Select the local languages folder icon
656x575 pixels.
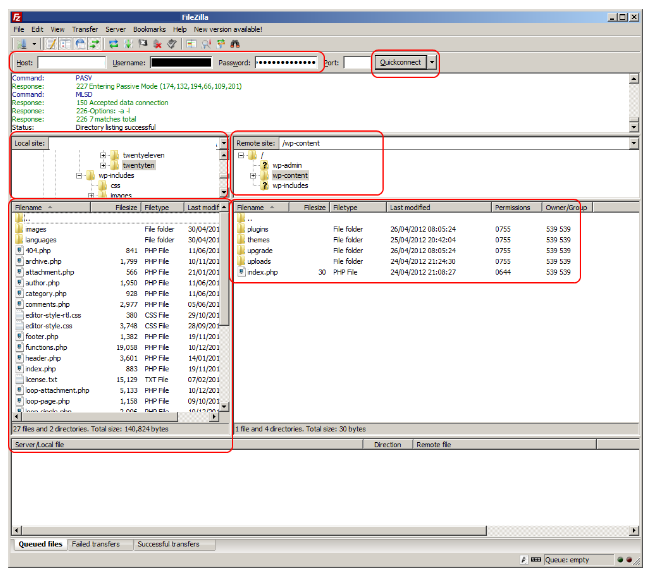point(19,240)
